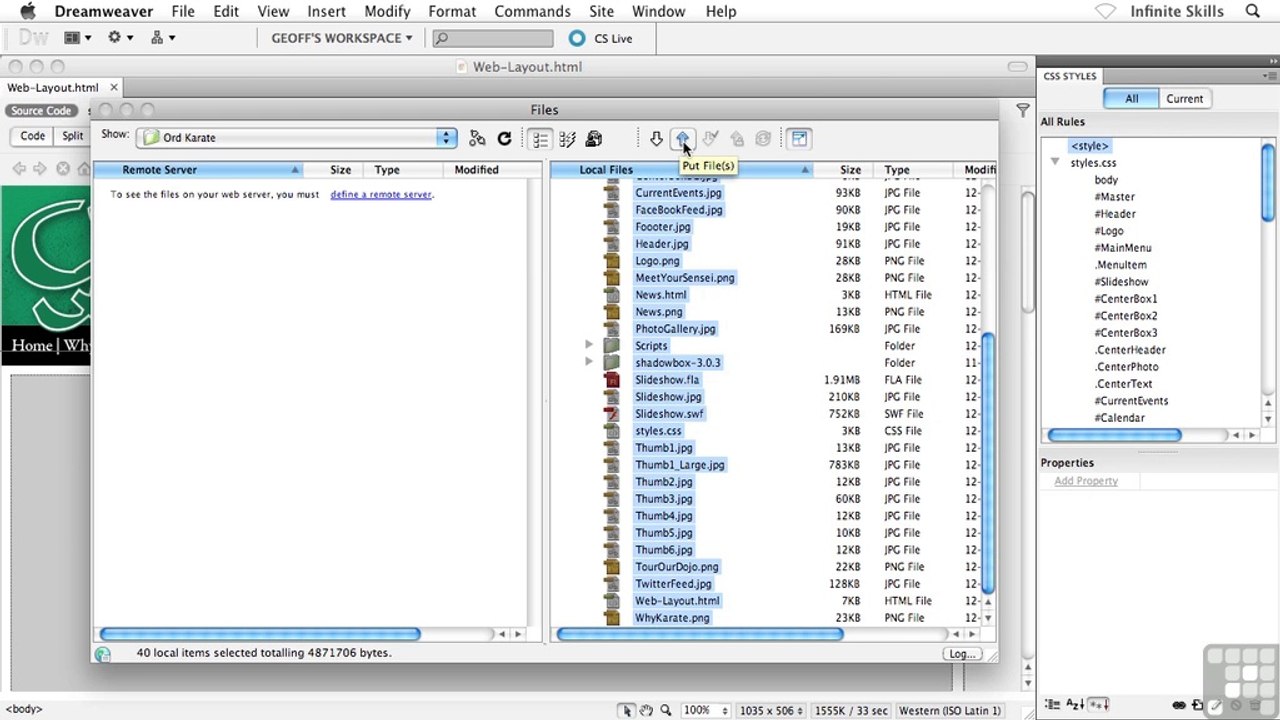Open the Apple menu

click(28, 11)
